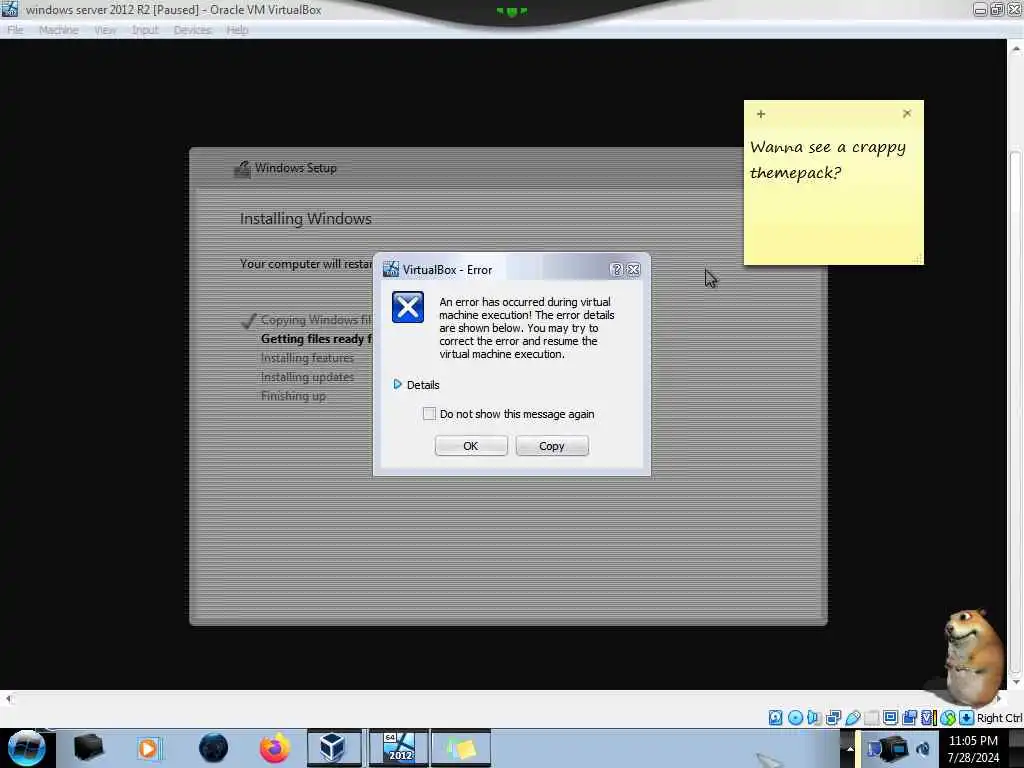Click the black computer tray icon
The image size is (1024, 768).
point(894,748)
